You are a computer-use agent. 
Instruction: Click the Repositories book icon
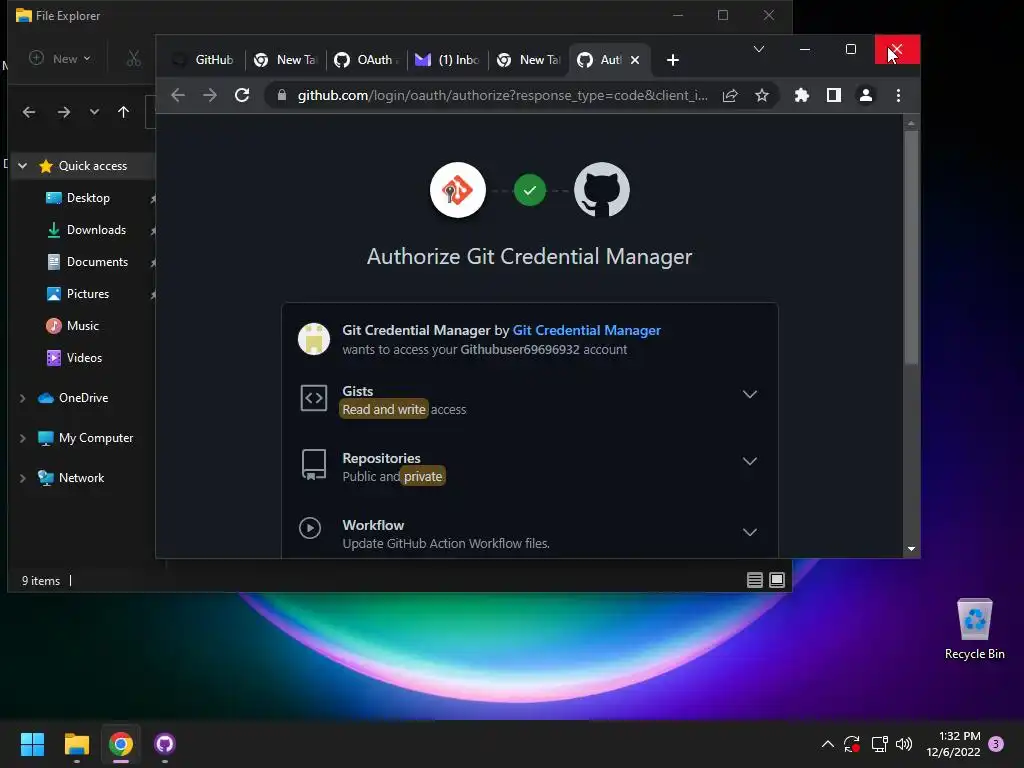coord(313,464)
